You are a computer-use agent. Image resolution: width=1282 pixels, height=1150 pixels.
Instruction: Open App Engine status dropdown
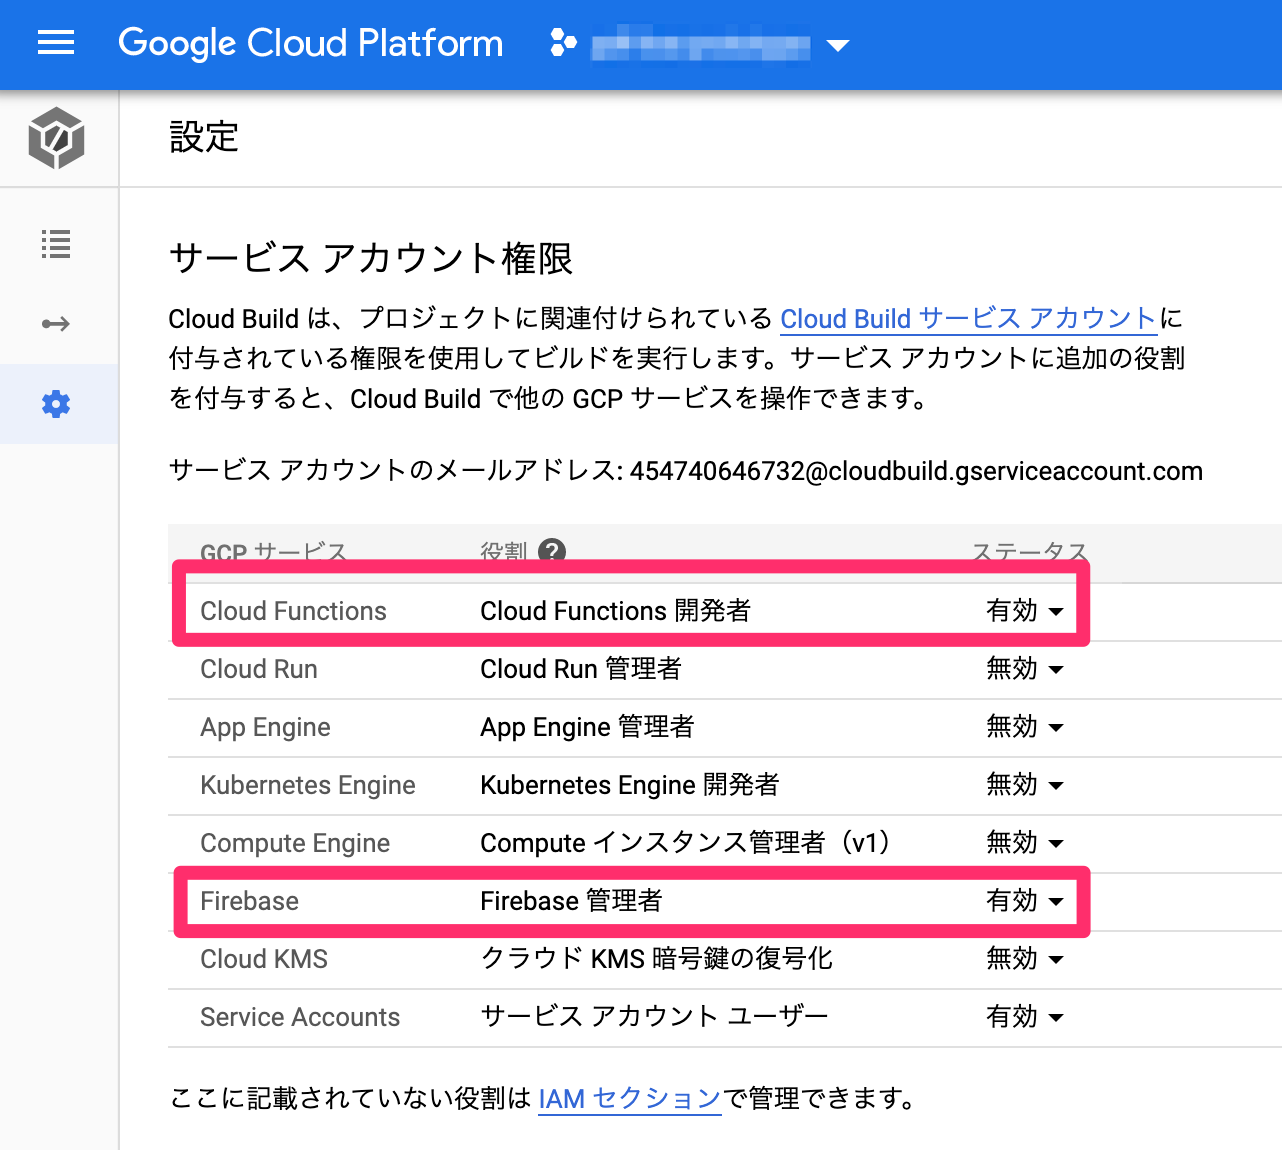coord(1025,727)
